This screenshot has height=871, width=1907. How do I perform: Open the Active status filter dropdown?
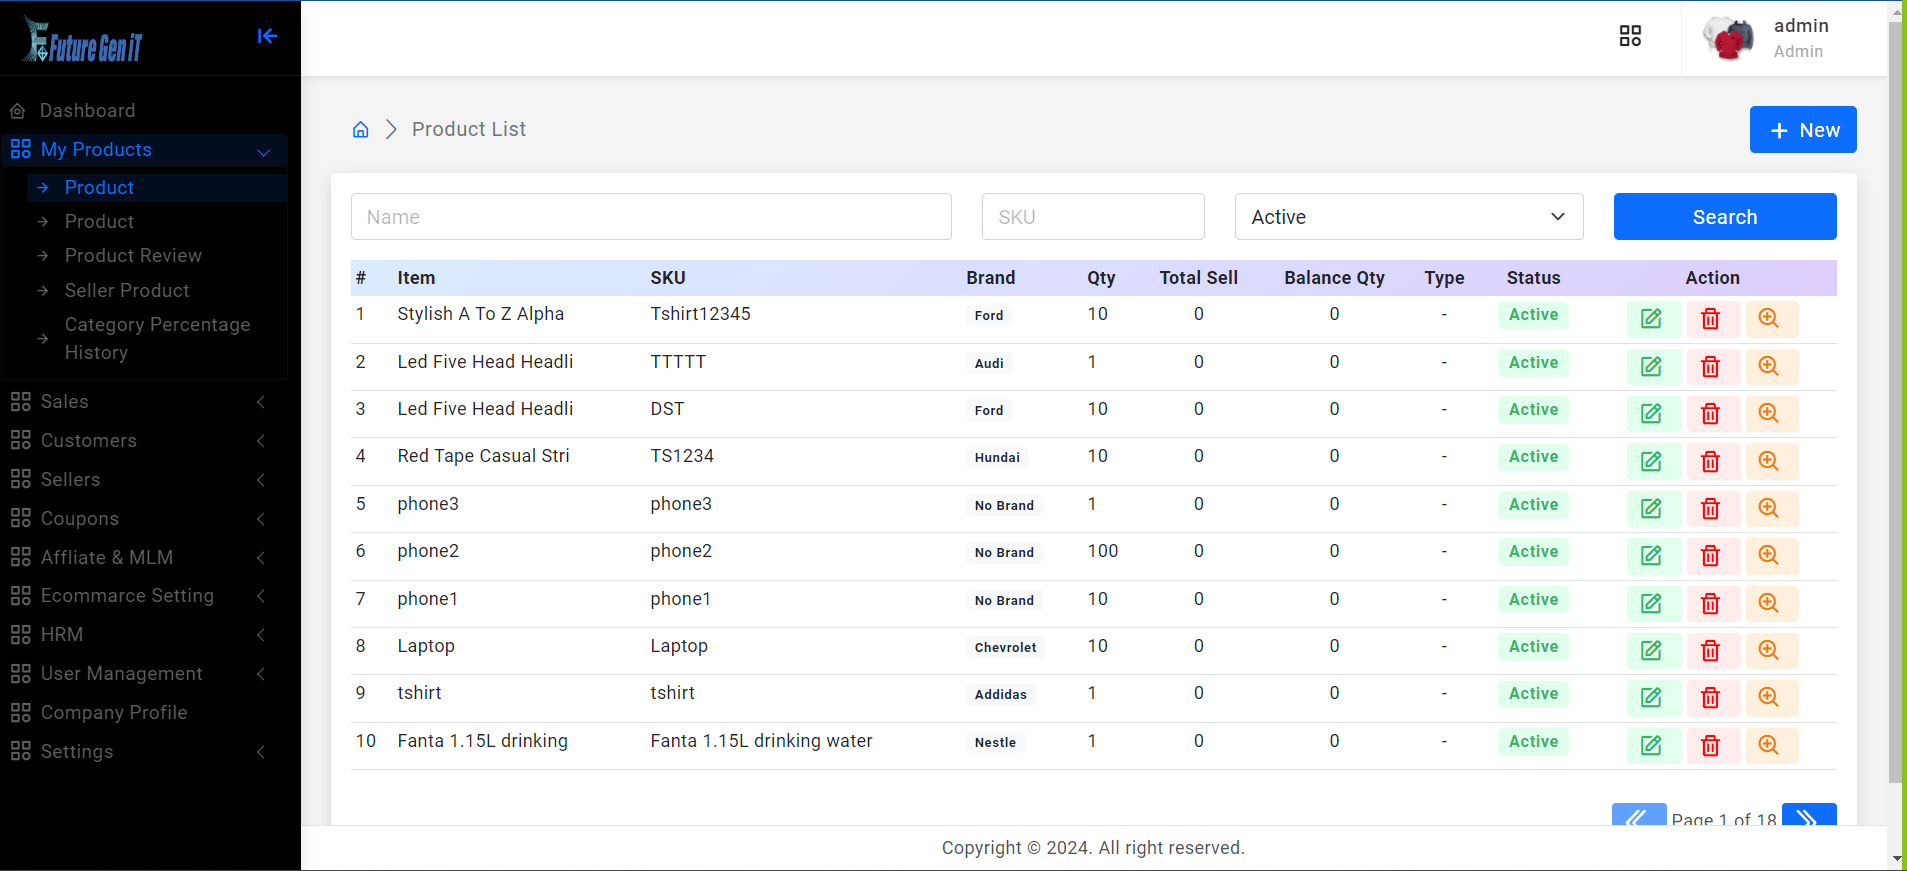pyautogui.click(x=1408, y=217)
